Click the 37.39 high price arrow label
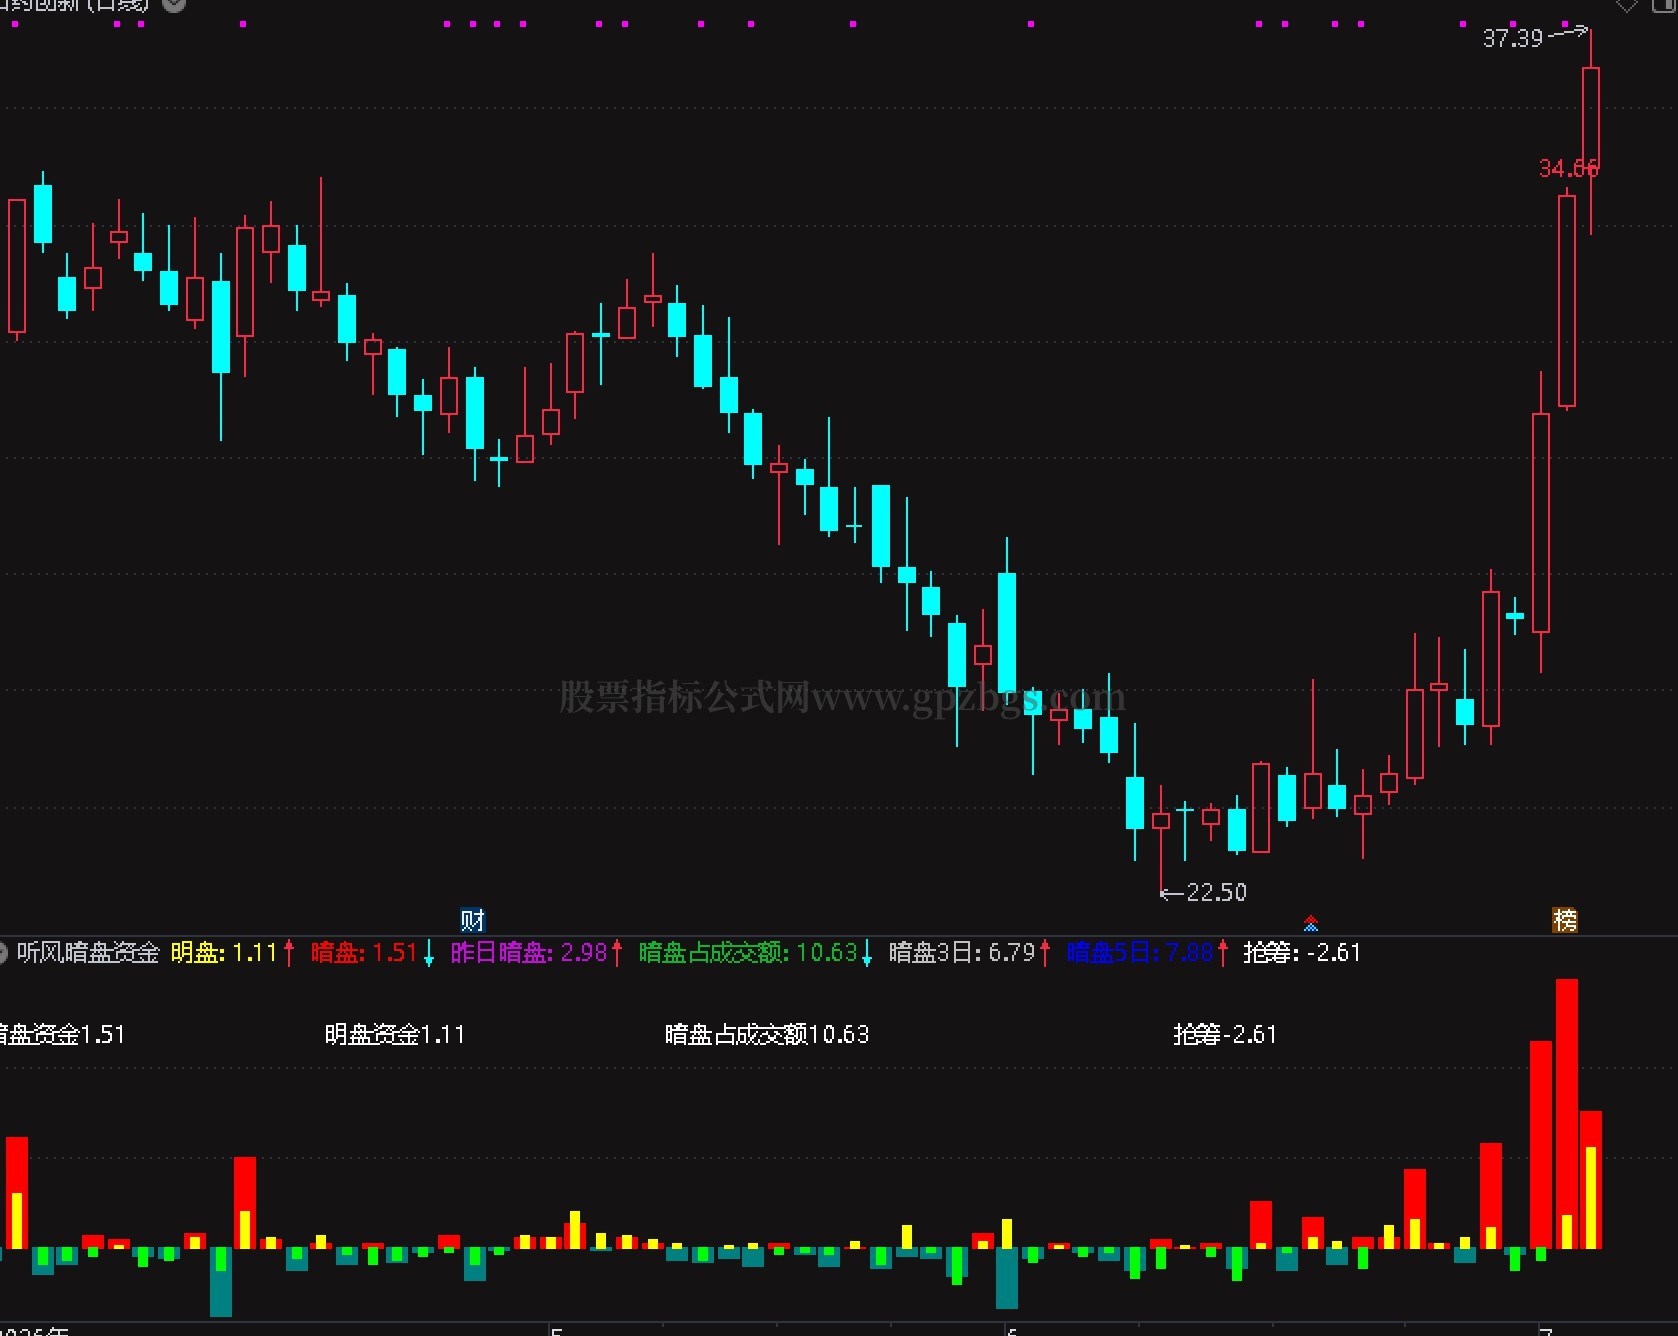Screen dimensions: 1678x1336 pyautogui.click(x=1534, y=38)
